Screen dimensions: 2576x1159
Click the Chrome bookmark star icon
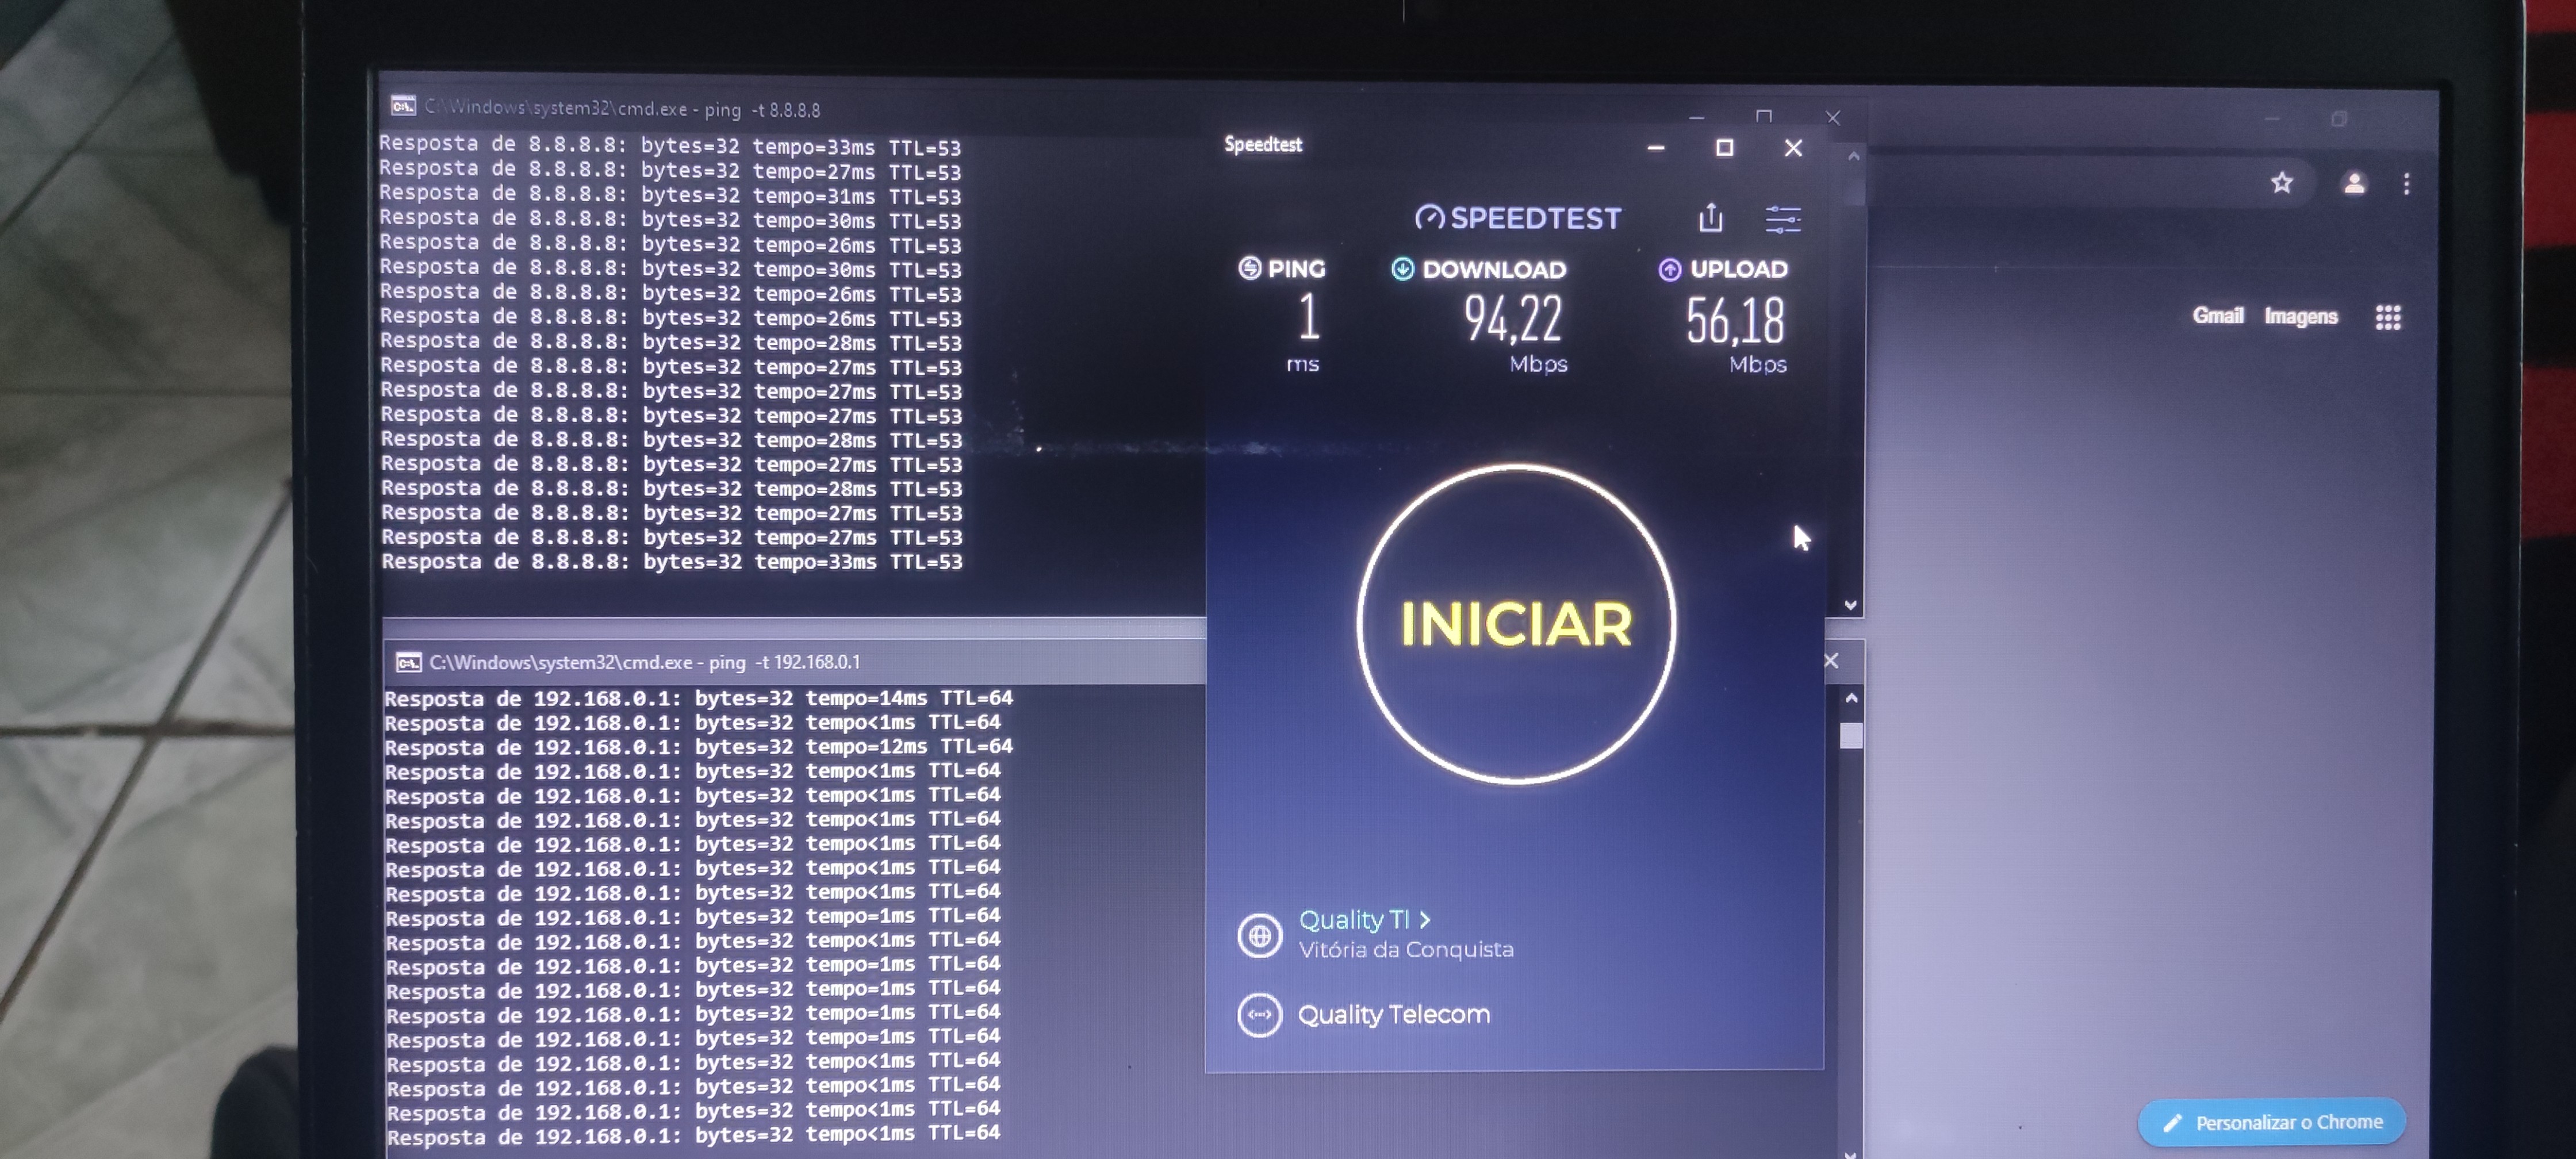(x=2281, y=183)
